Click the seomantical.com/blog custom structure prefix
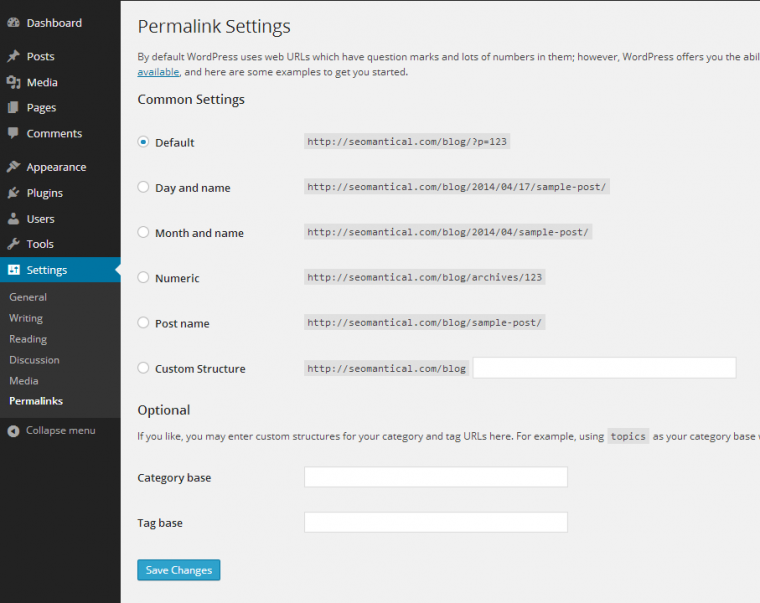 pyautogui.click(x=386, y=368)
